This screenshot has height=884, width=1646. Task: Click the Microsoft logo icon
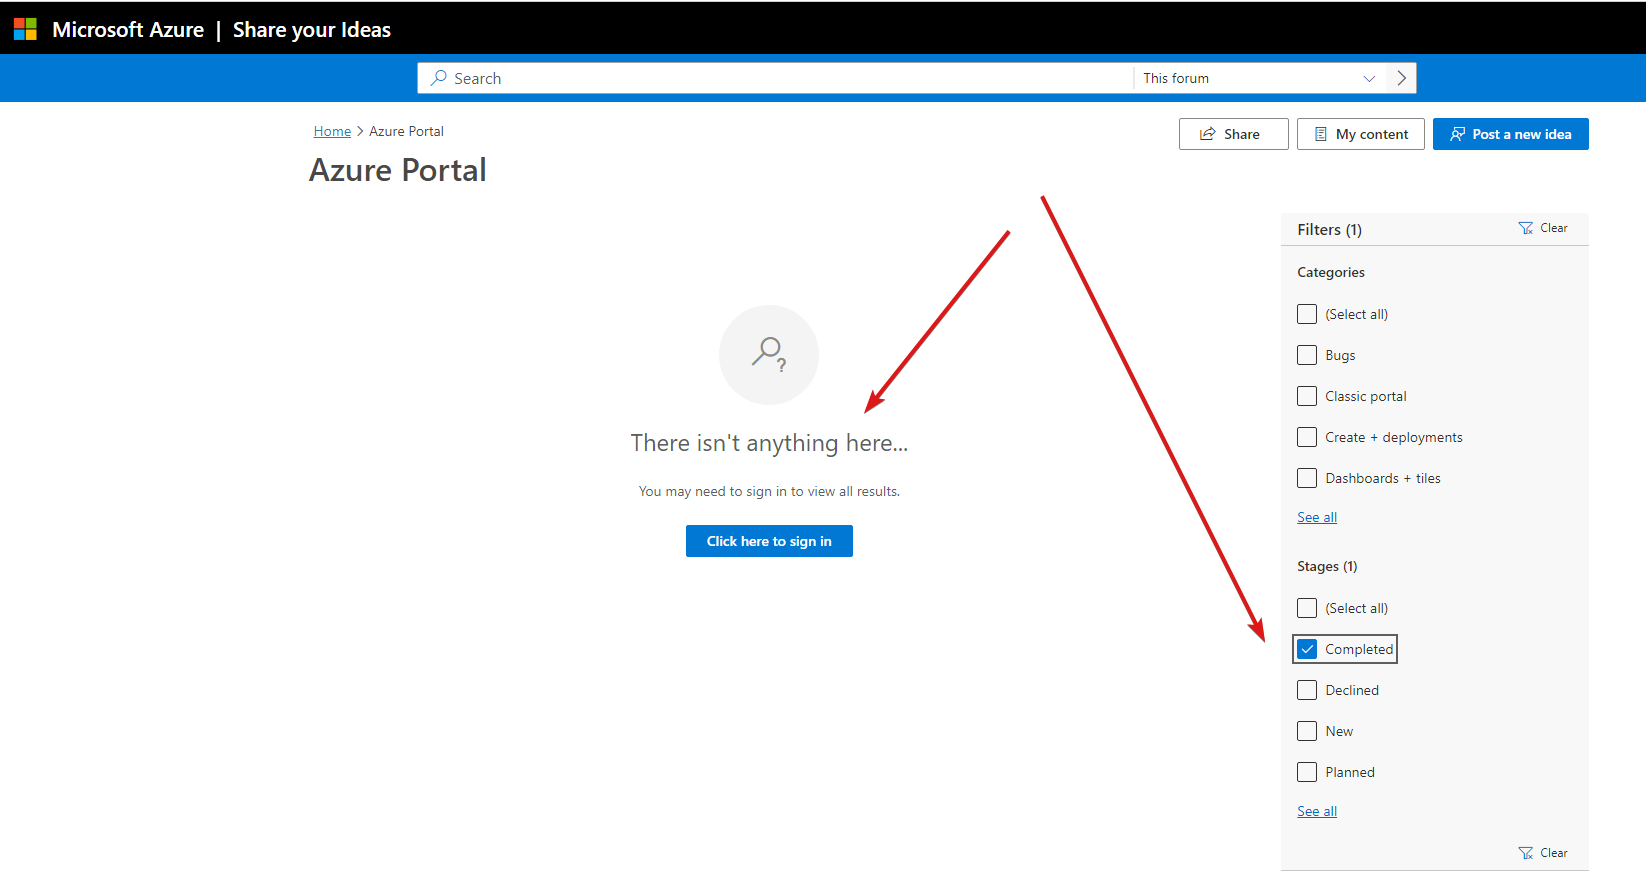(25, 29)
